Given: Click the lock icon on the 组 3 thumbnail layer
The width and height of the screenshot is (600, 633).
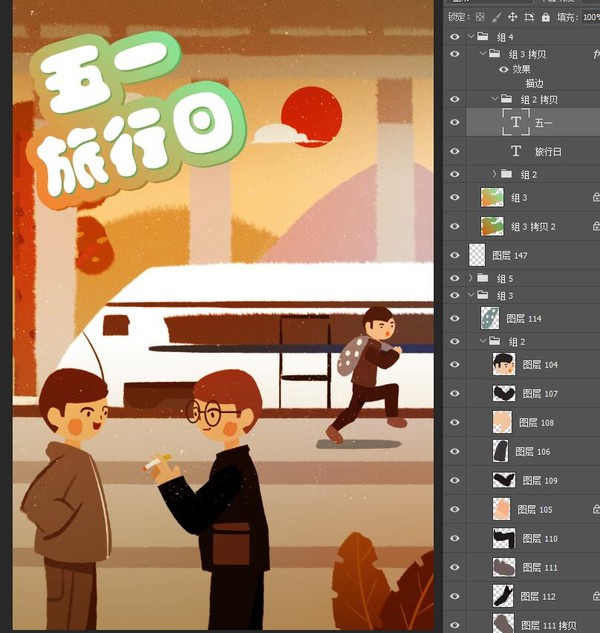Looking at the screenshot, I should (x=596, y=197).
